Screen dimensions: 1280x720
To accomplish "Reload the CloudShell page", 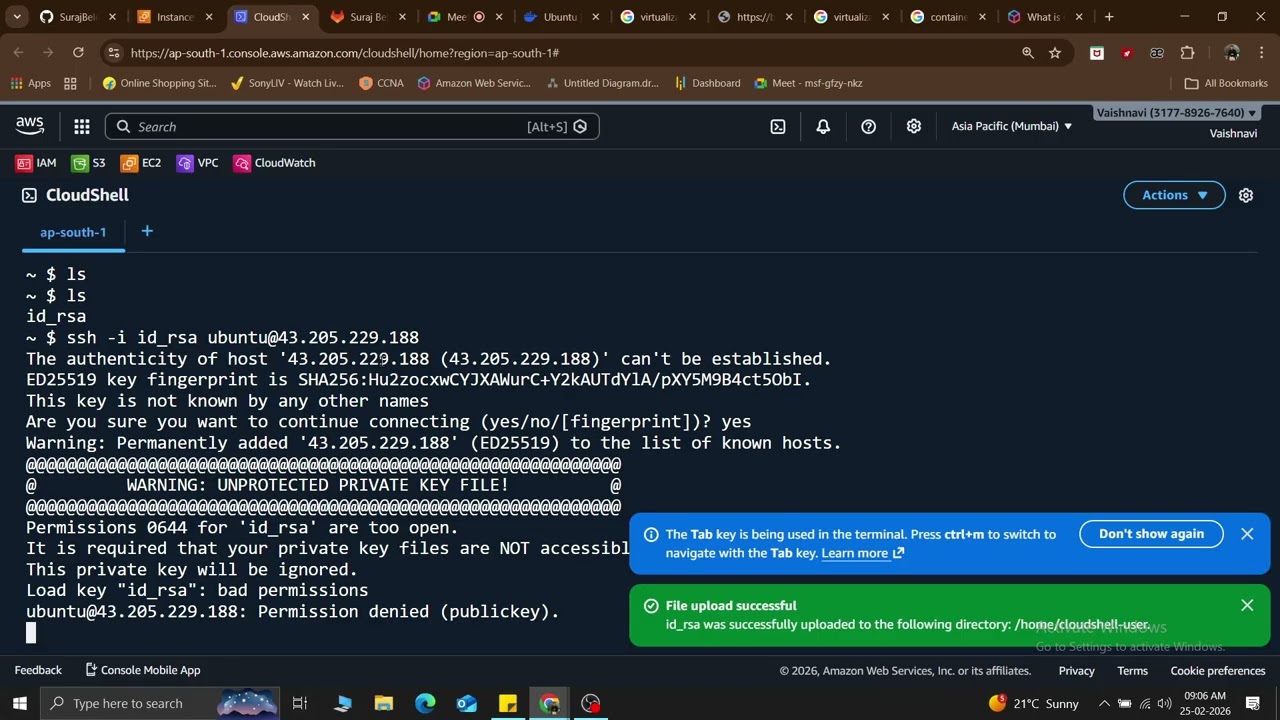I will [x=77, y=53].
